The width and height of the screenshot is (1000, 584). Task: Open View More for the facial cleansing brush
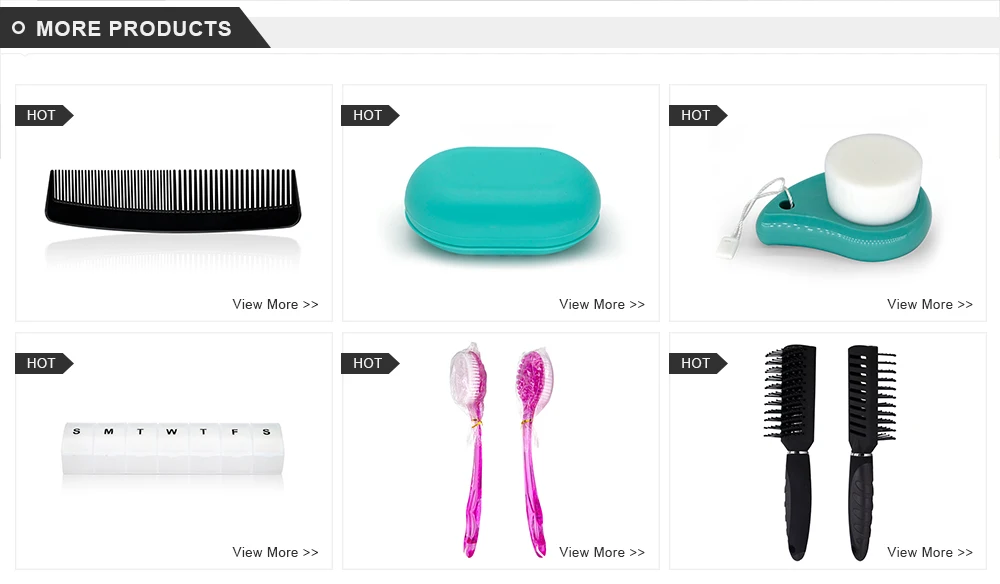(x=930, y=304)
